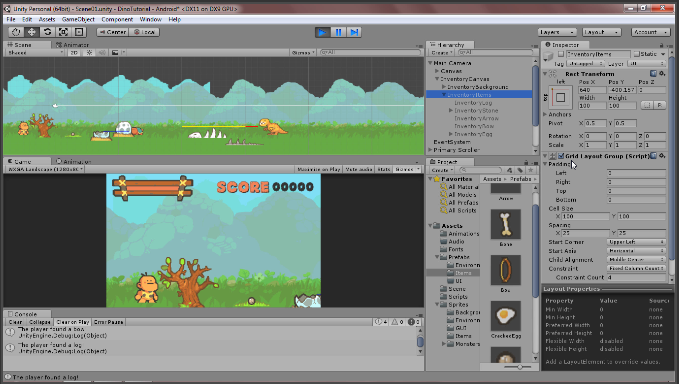The image size is (679, 384).
Task: Open the Tag dropdown in Inspector
Action: [x=585, y=64]
